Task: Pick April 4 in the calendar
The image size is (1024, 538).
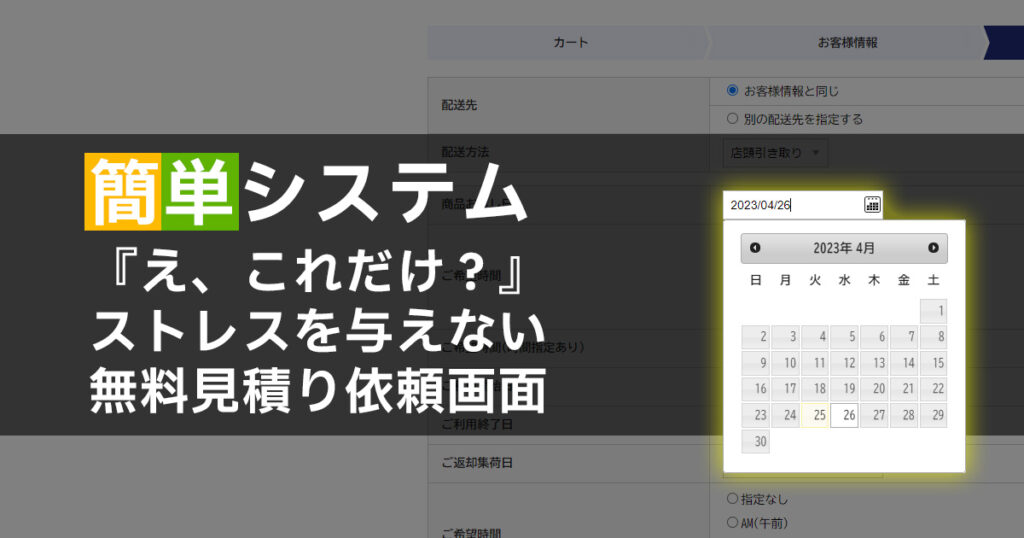Action: click(815, 337)
